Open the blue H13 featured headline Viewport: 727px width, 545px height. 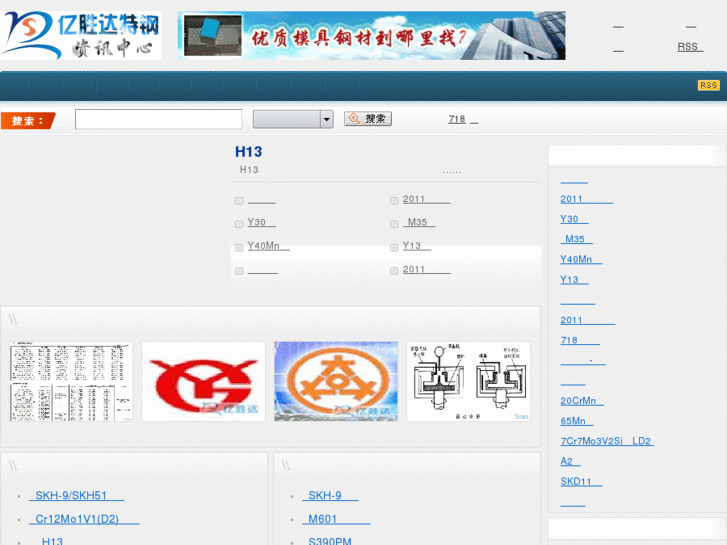coord(249,152)
